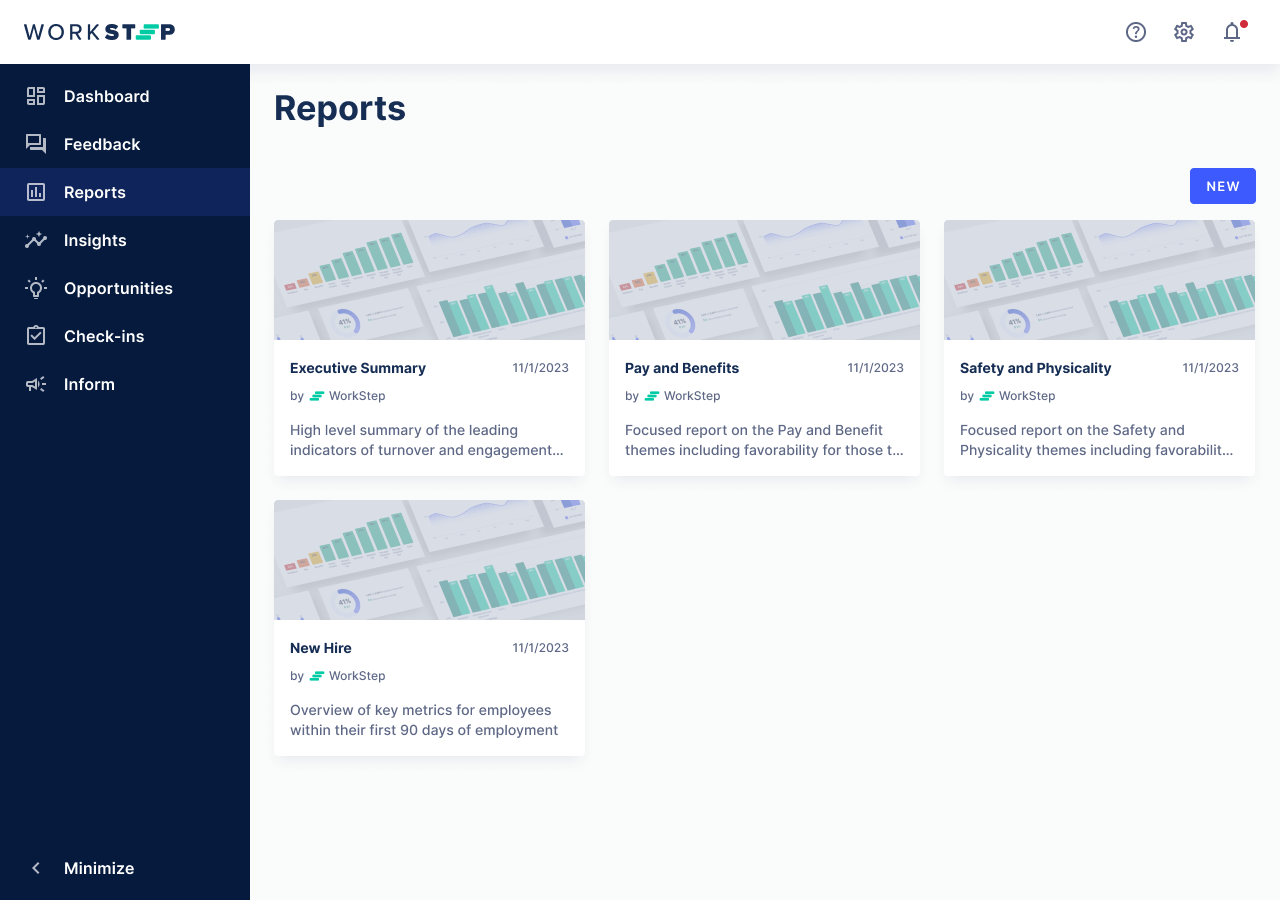
Task: Select the Feedback chat icon
Action: click(36, 144)
